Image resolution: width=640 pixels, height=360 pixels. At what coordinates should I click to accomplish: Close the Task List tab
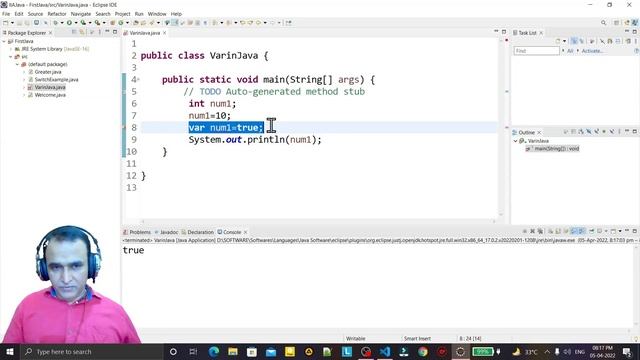541,33
